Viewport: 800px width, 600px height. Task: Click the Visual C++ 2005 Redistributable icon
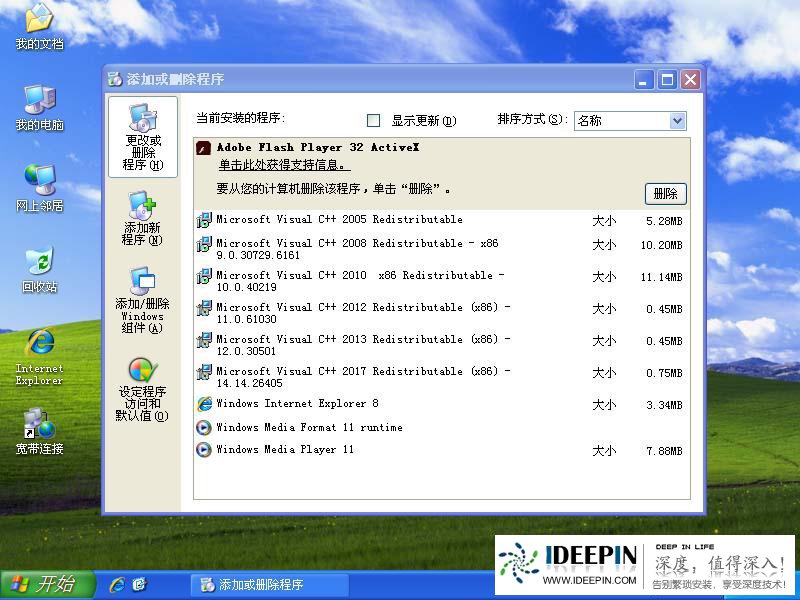pos(204,220)
